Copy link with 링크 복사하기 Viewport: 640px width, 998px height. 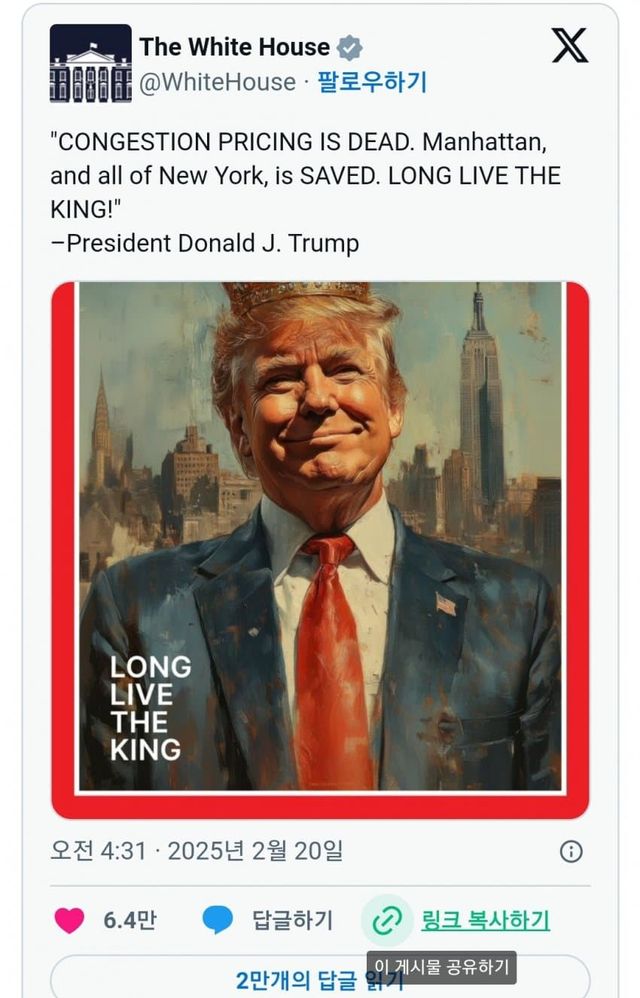click(485, 920)
